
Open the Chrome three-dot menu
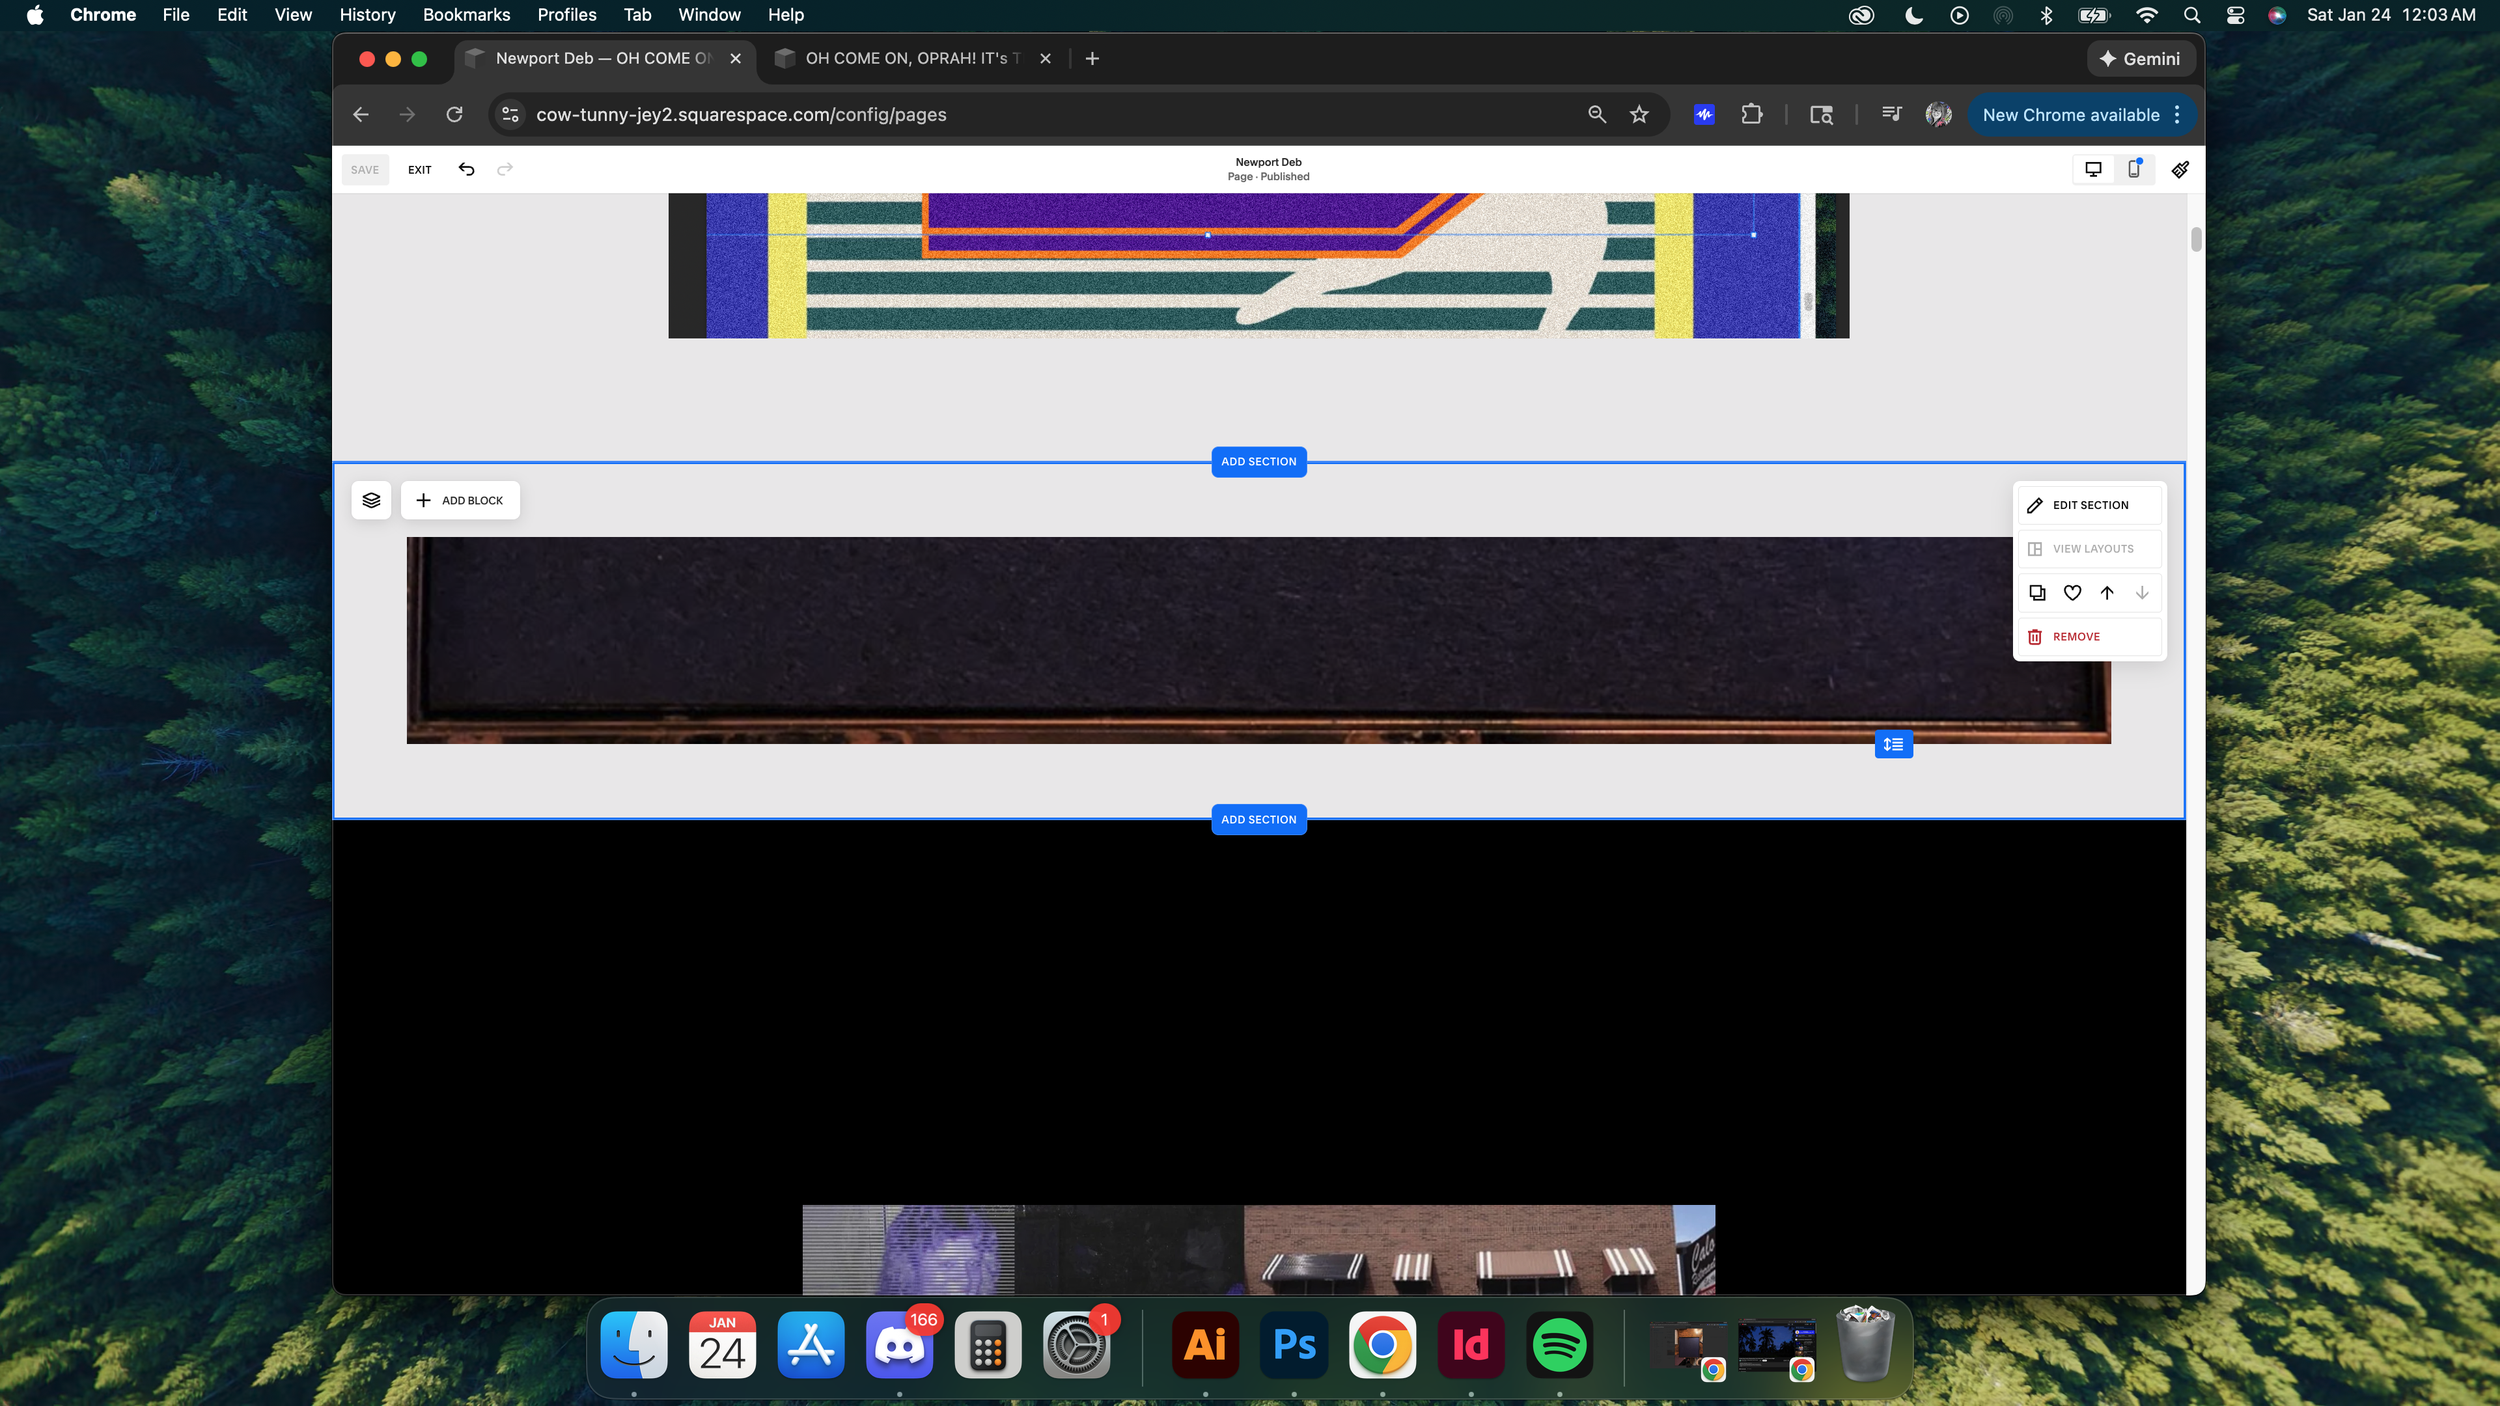2177,115
